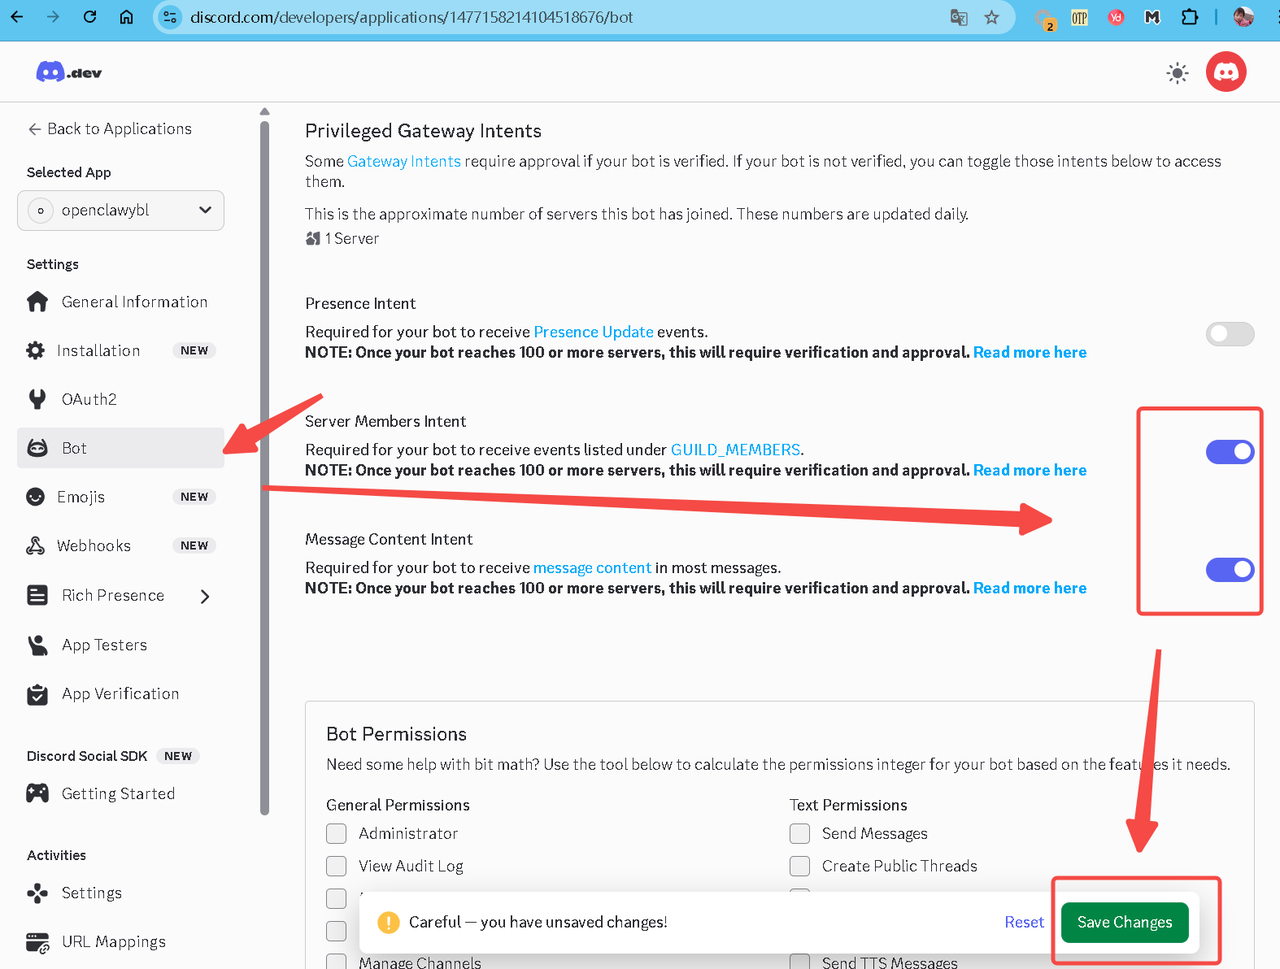Open the site info icon in address bar
This screenshot has width=1280, height=969.
tap(170, 17)
